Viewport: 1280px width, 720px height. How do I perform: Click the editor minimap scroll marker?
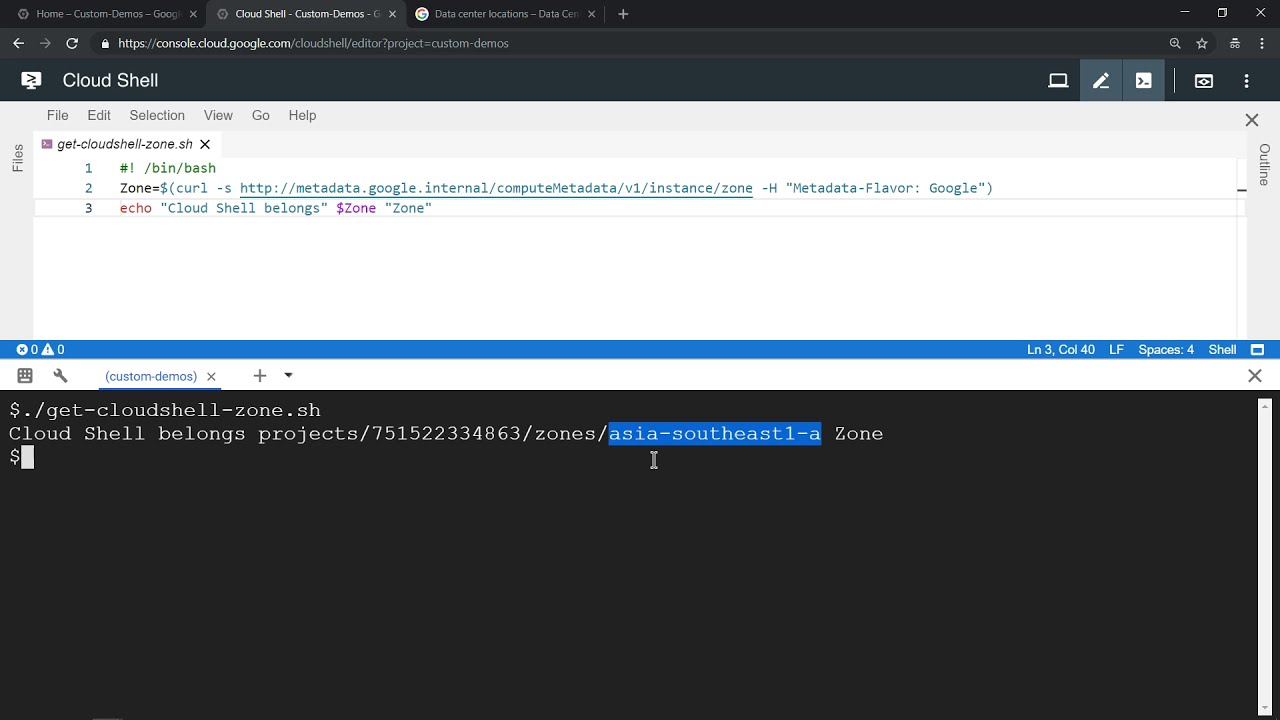point(1241,189)
